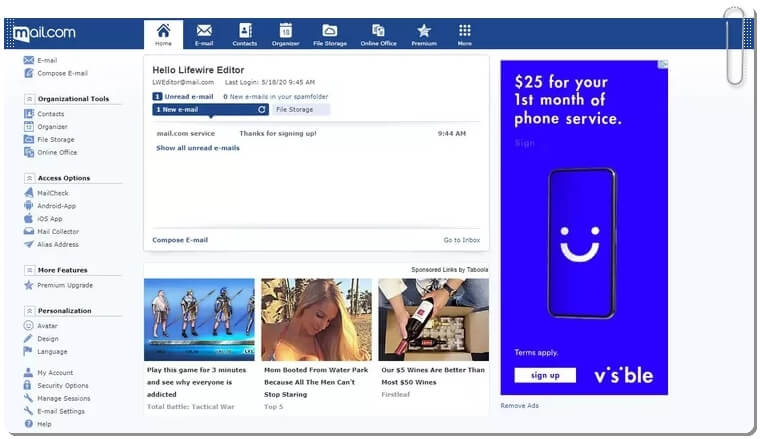
Task: Click Show all unread e-mails link
Action: [198, 148]
